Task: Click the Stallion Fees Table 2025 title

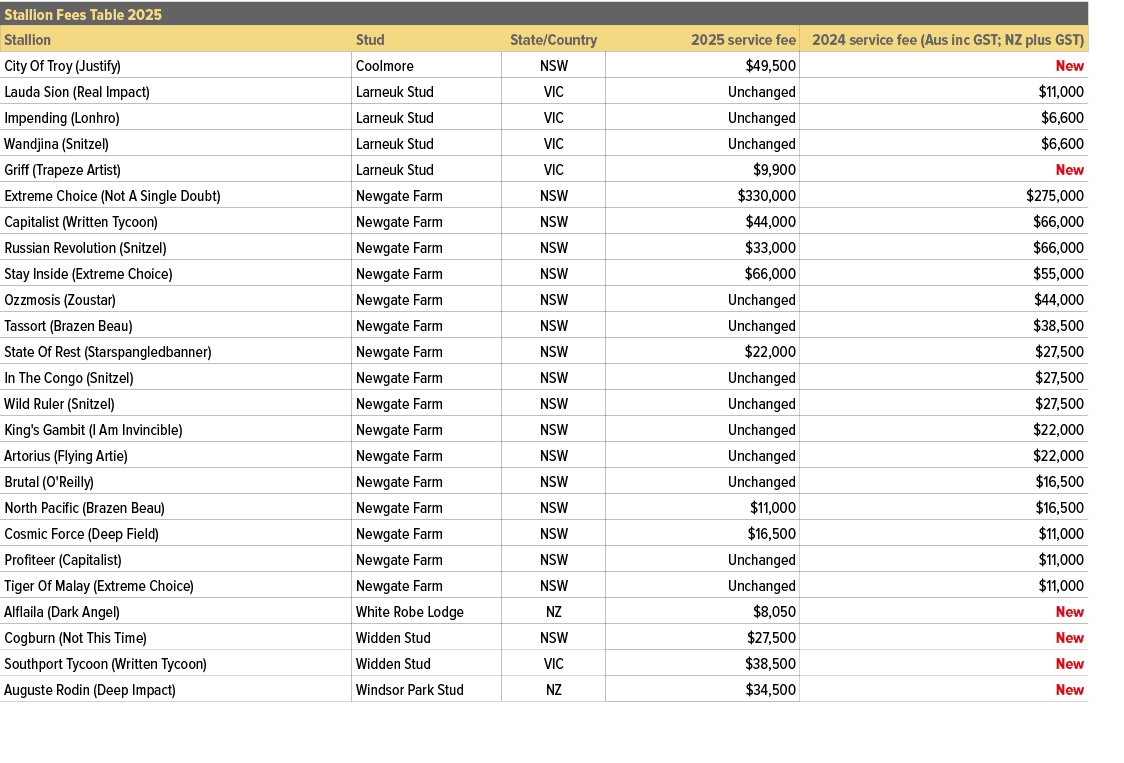Action: pos(83,15)
